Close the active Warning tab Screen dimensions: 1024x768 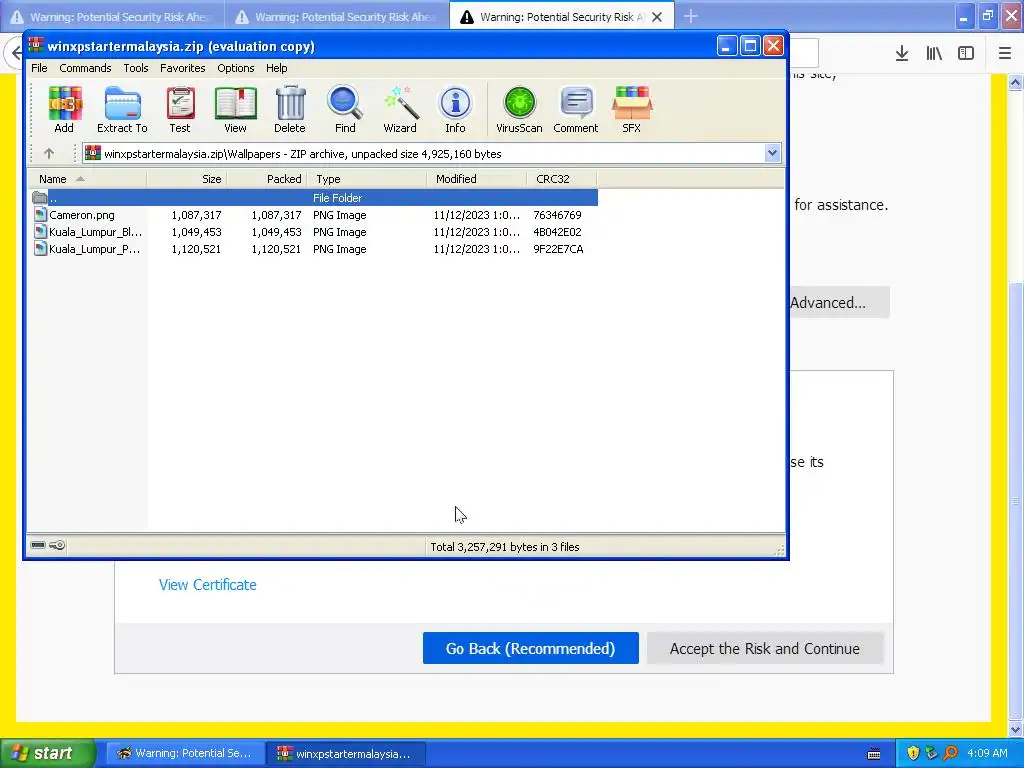click(657, 17)
